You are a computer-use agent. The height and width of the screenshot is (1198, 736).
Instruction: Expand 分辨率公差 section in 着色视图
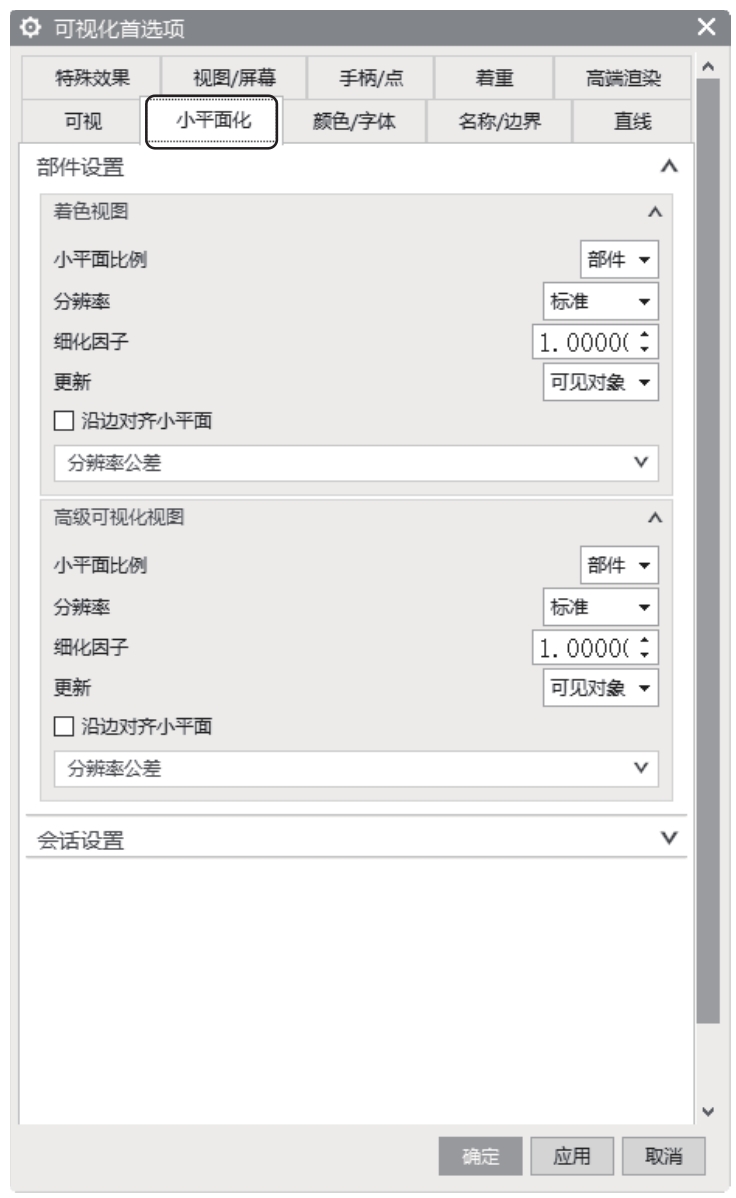[356, 463]
